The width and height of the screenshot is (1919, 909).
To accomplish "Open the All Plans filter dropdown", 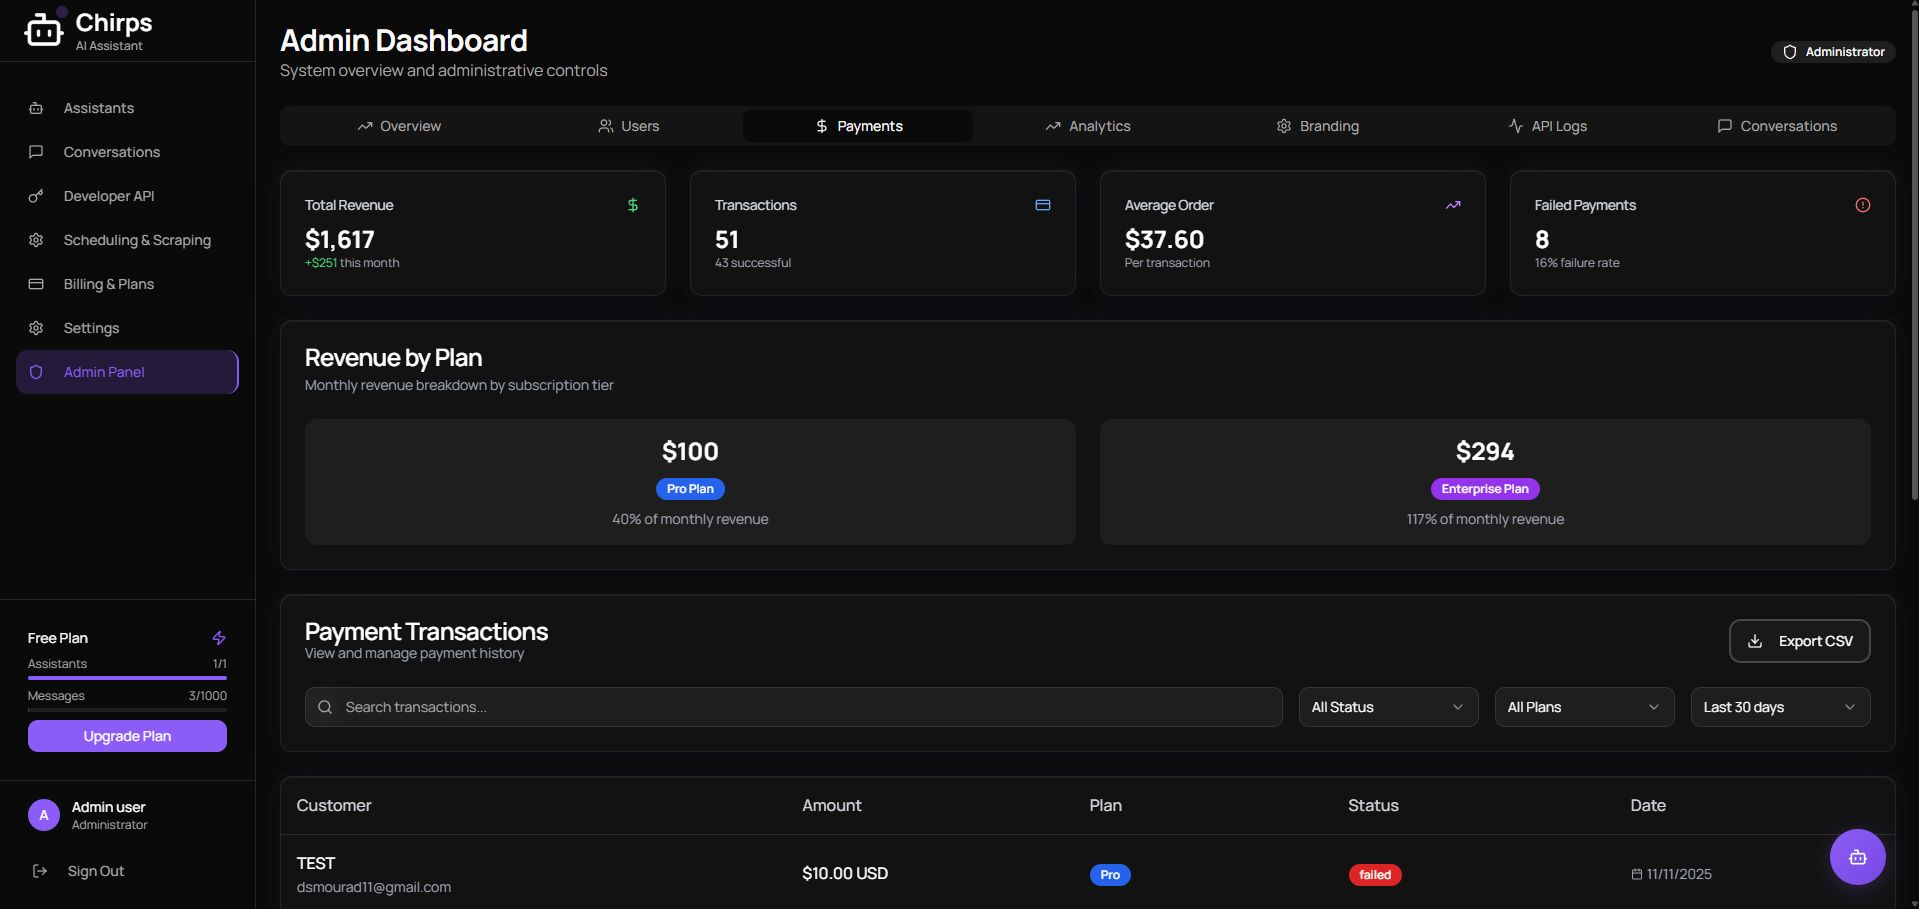I will (1583, 707).
